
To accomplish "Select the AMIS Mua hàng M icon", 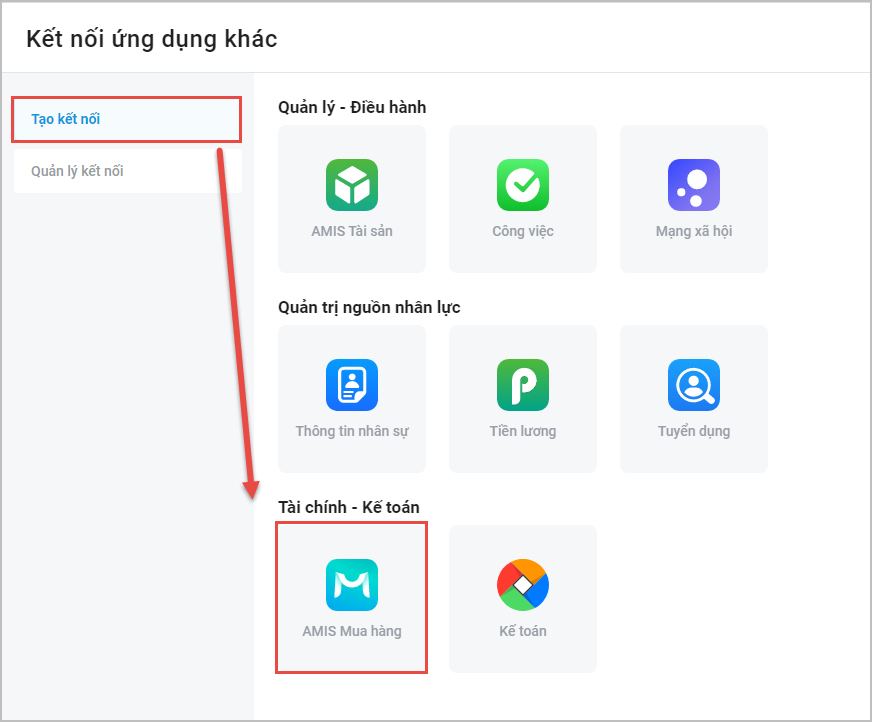I will coord(351,585).
